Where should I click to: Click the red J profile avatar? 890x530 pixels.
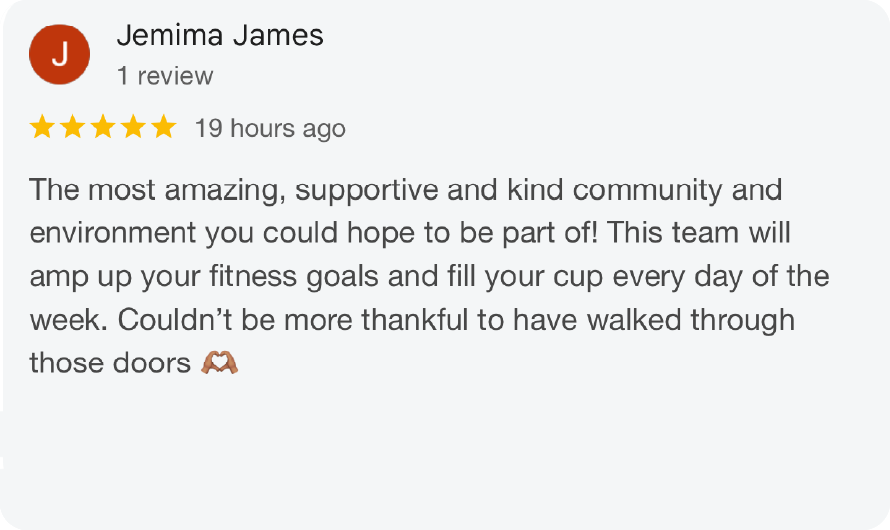[60, 54]
